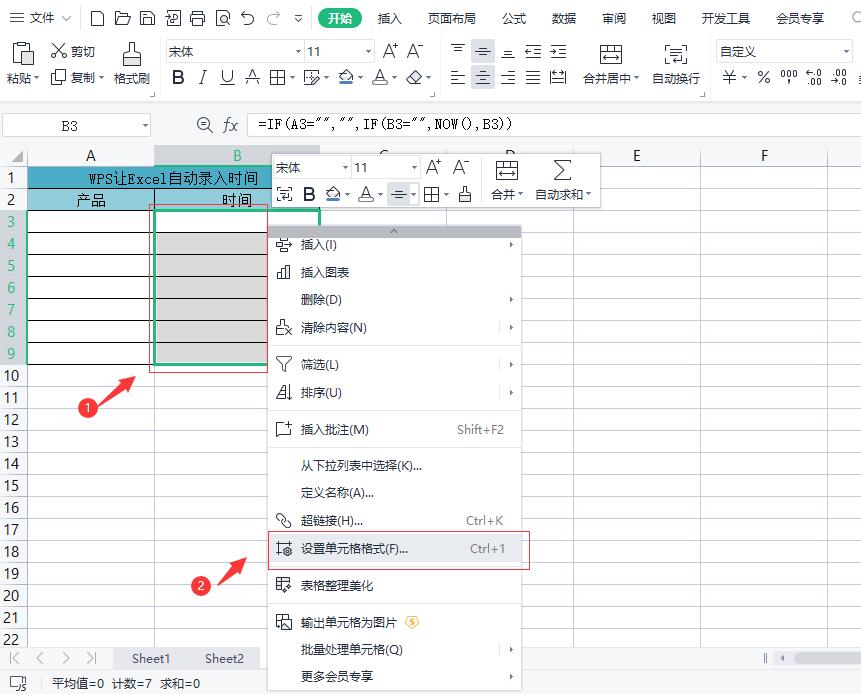Increase font size with ribbon A+ icon
This screenshot has width=861, height=694.
click(x=390, y=52)
